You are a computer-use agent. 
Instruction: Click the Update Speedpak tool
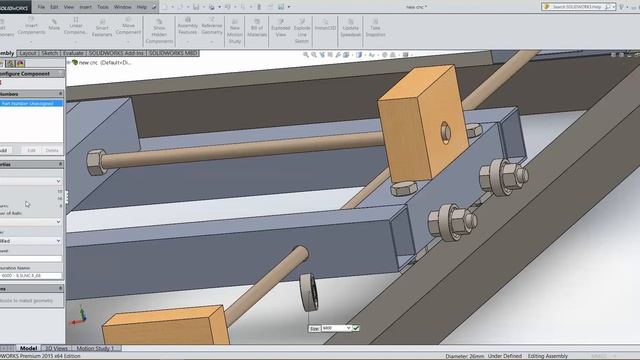351,28
